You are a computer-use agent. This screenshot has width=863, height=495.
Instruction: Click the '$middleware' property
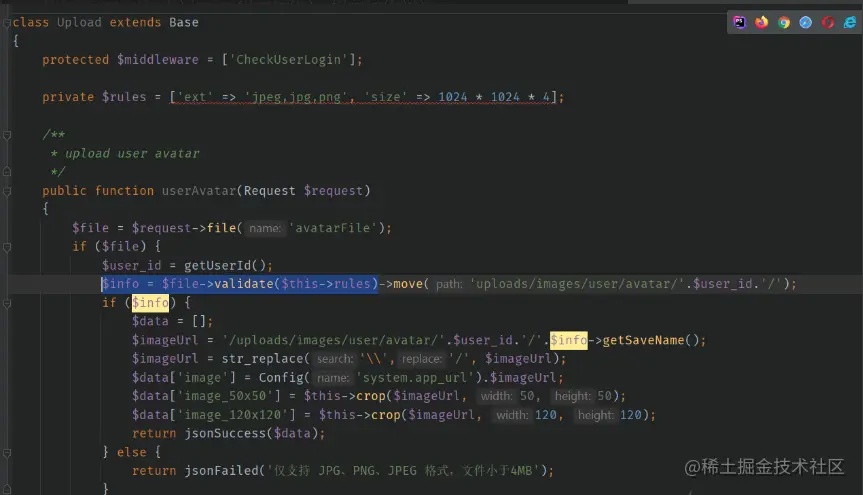[x=157, y=59]
